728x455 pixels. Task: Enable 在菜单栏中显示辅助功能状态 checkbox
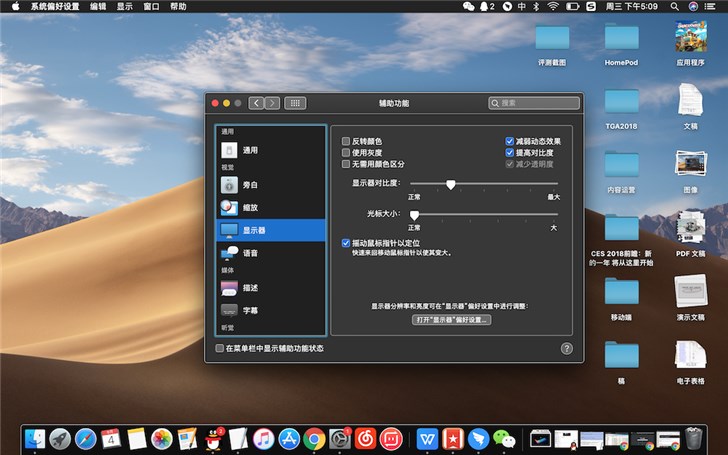click(221, 348)
